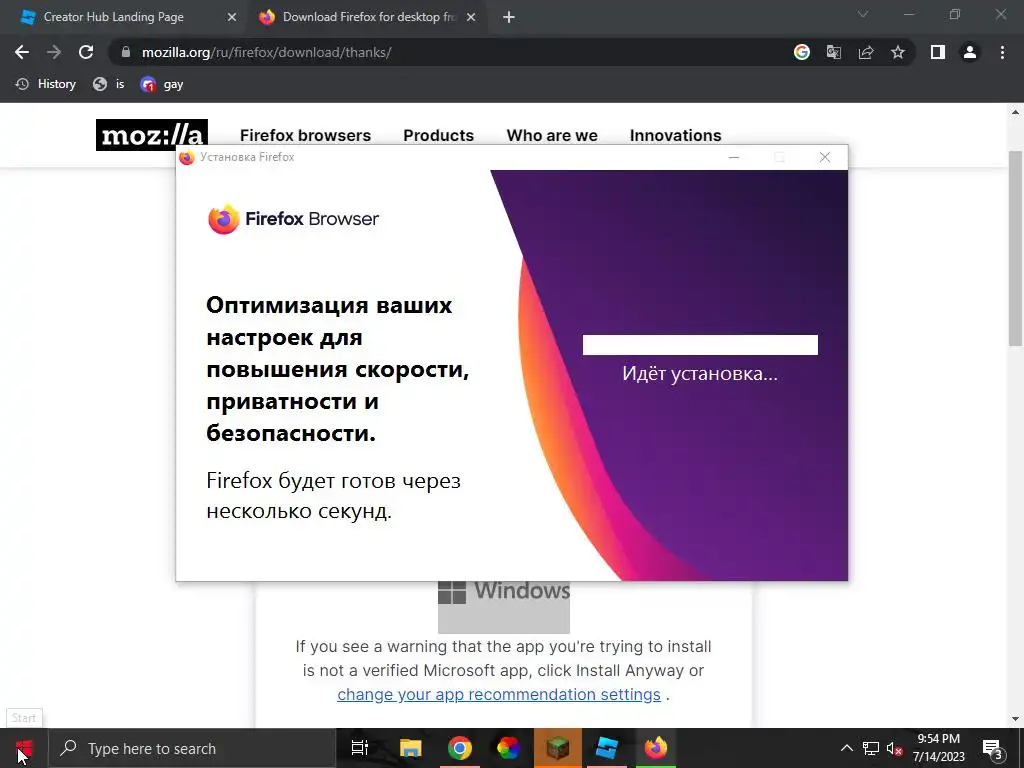Viewport: 1024px width, 768px height.
Task: Close the Firefox installer window
Action: pyautogui.click(x=825, y=157)
